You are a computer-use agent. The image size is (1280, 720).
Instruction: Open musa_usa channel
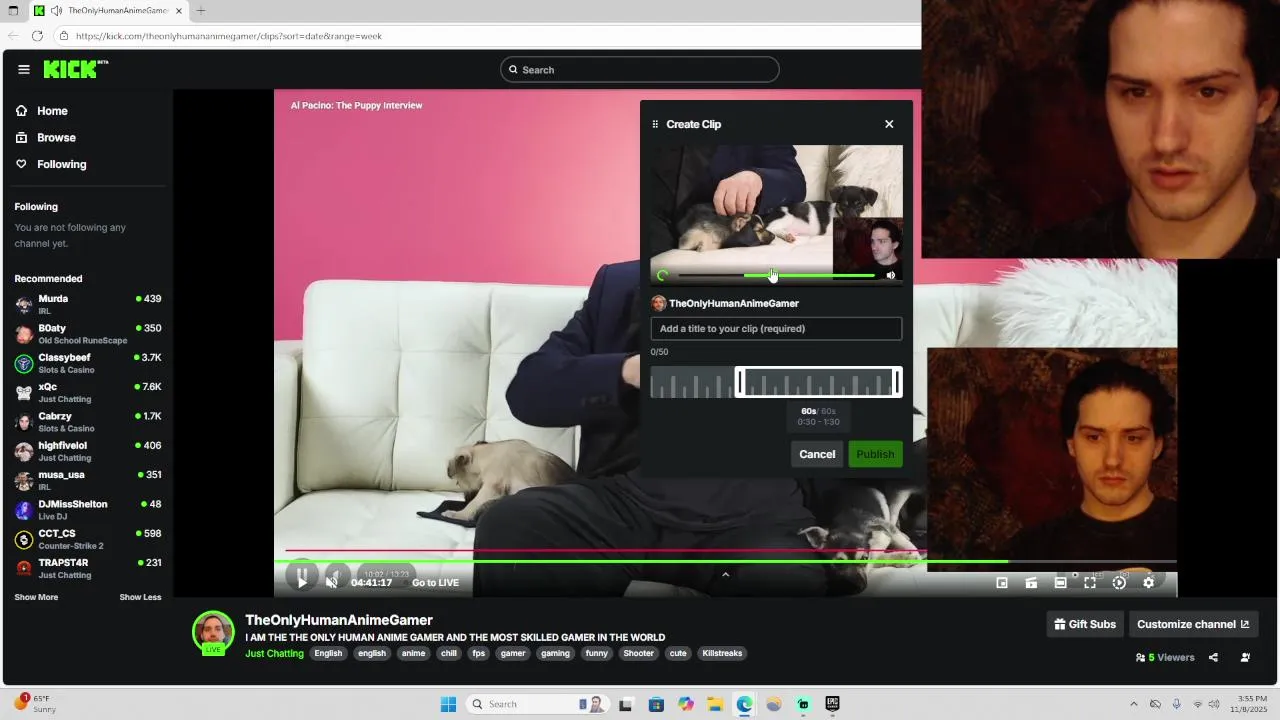[88, 480]
